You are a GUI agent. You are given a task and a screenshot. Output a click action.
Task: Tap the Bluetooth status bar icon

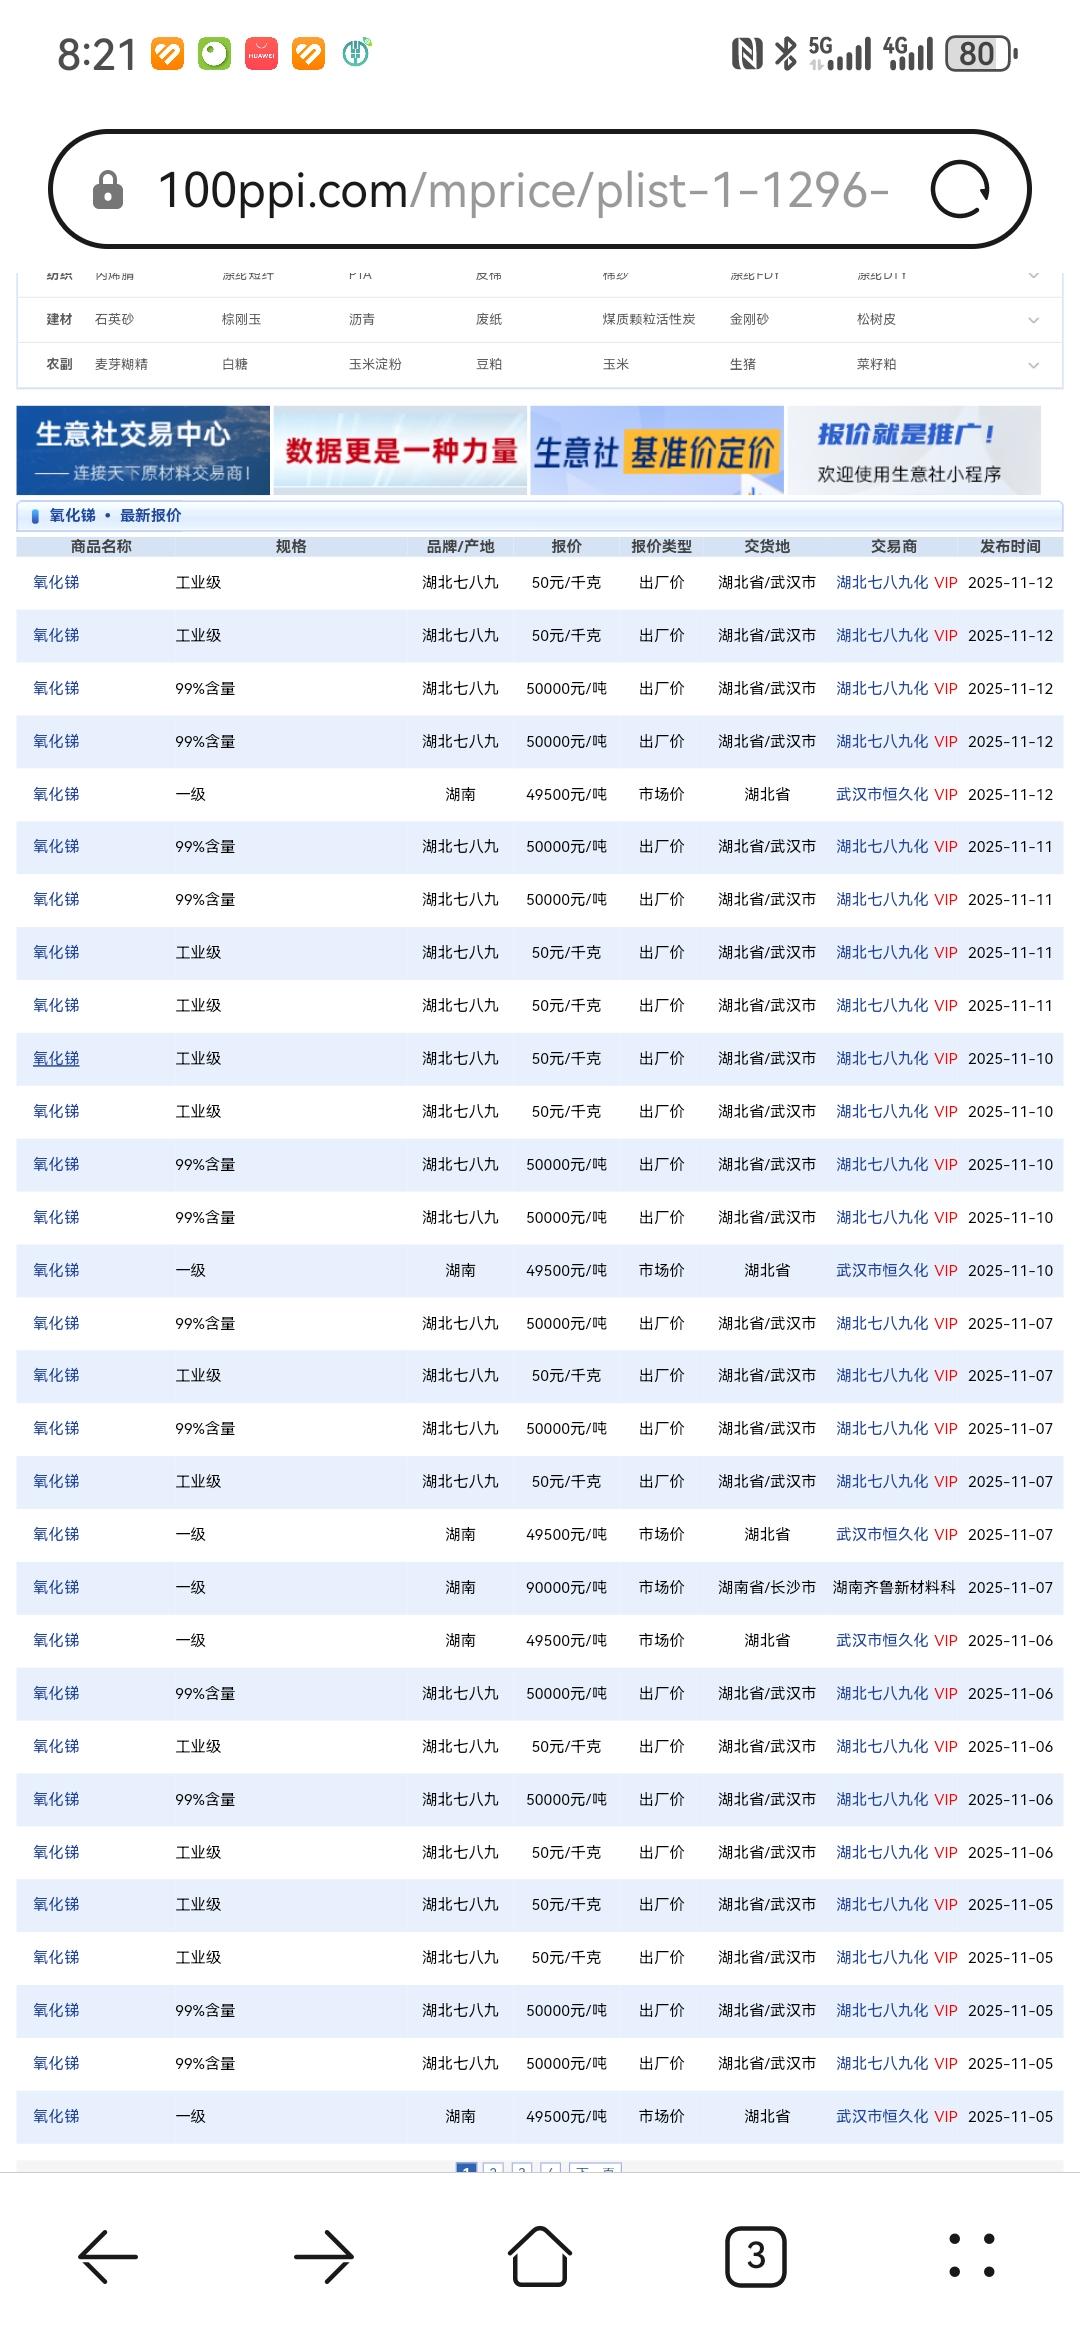pyautogui.click(x=787, y=53)
